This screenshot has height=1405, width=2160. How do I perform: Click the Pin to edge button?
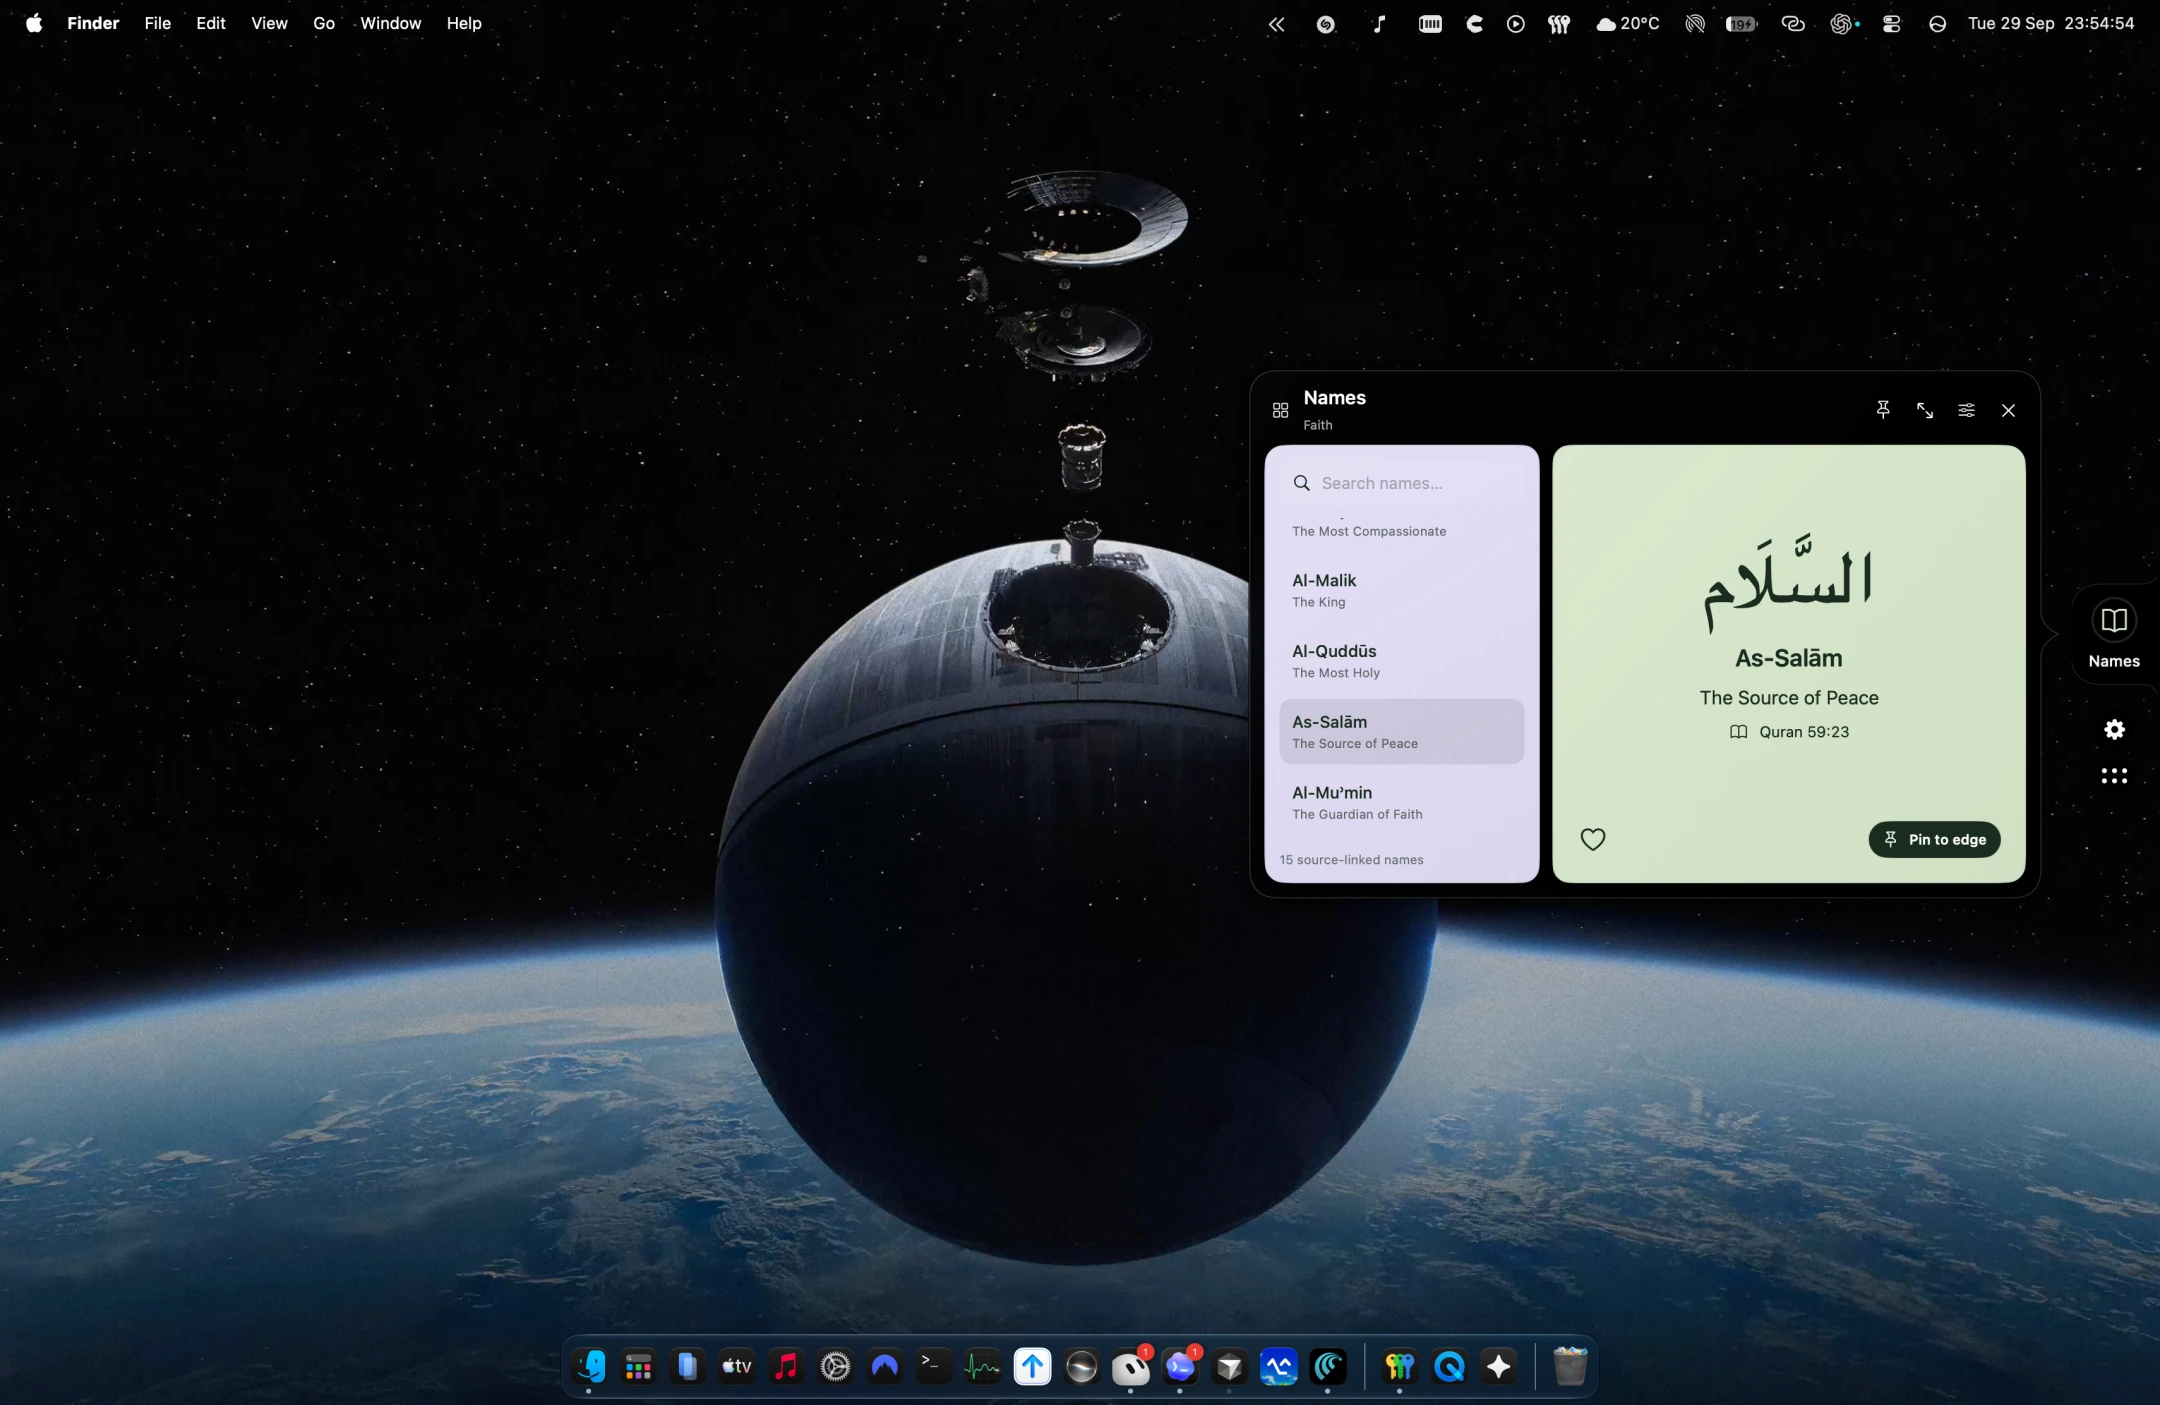click(1934, 839)
